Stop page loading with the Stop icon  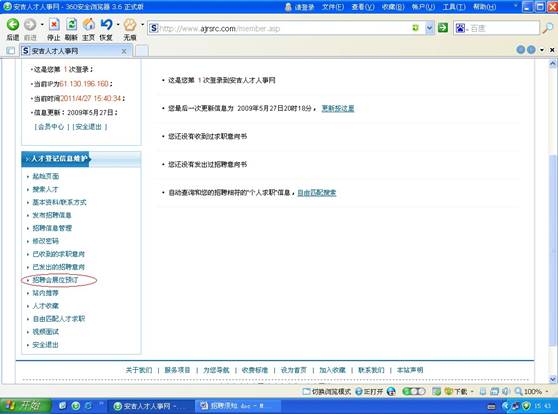click(x=54, y=25)
